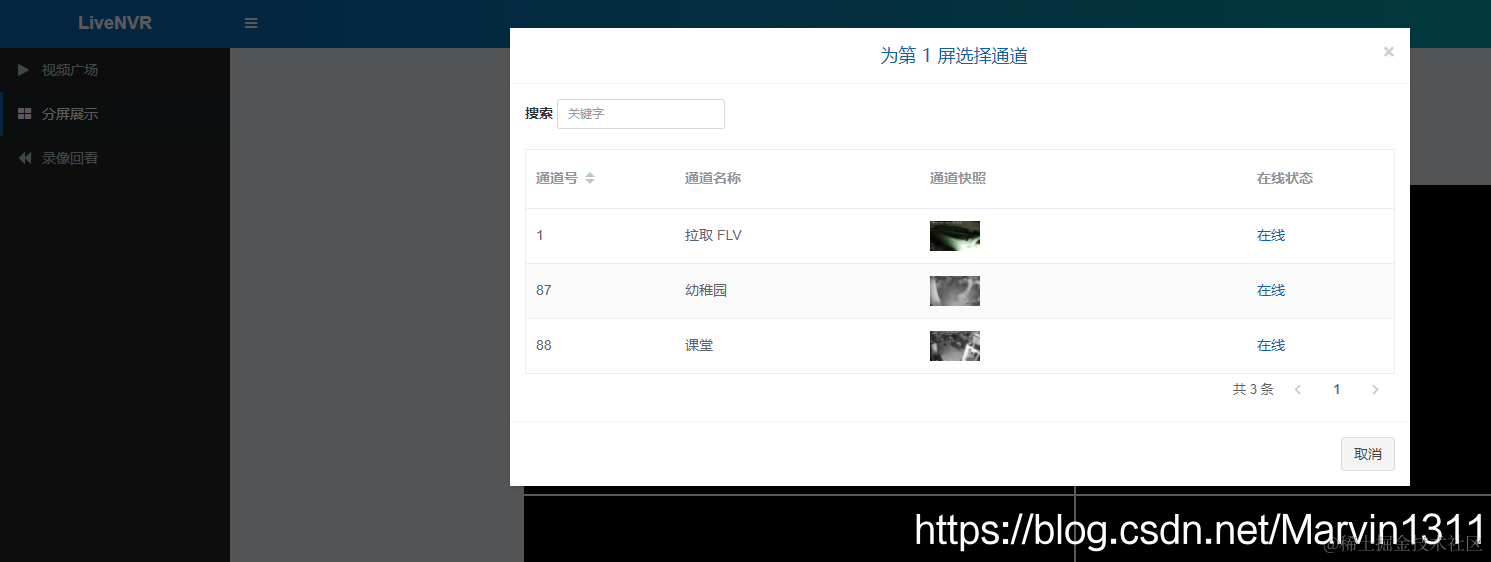Click channel number 87 cell

coord(544,291)
